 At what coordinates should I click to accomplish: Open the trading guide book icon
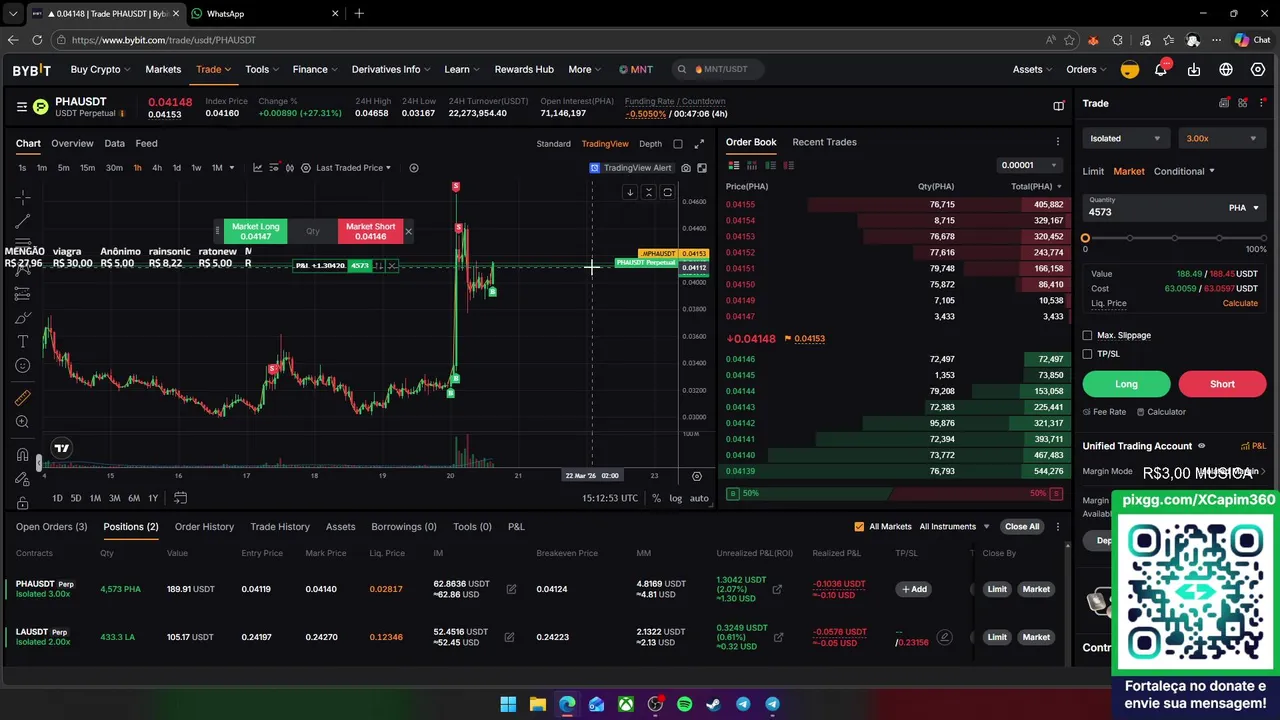1058,106
